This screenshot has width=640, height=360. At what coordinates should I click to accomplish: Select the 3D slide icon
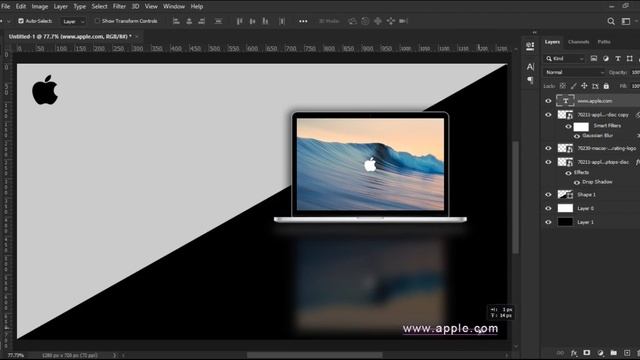click(391, 21)
